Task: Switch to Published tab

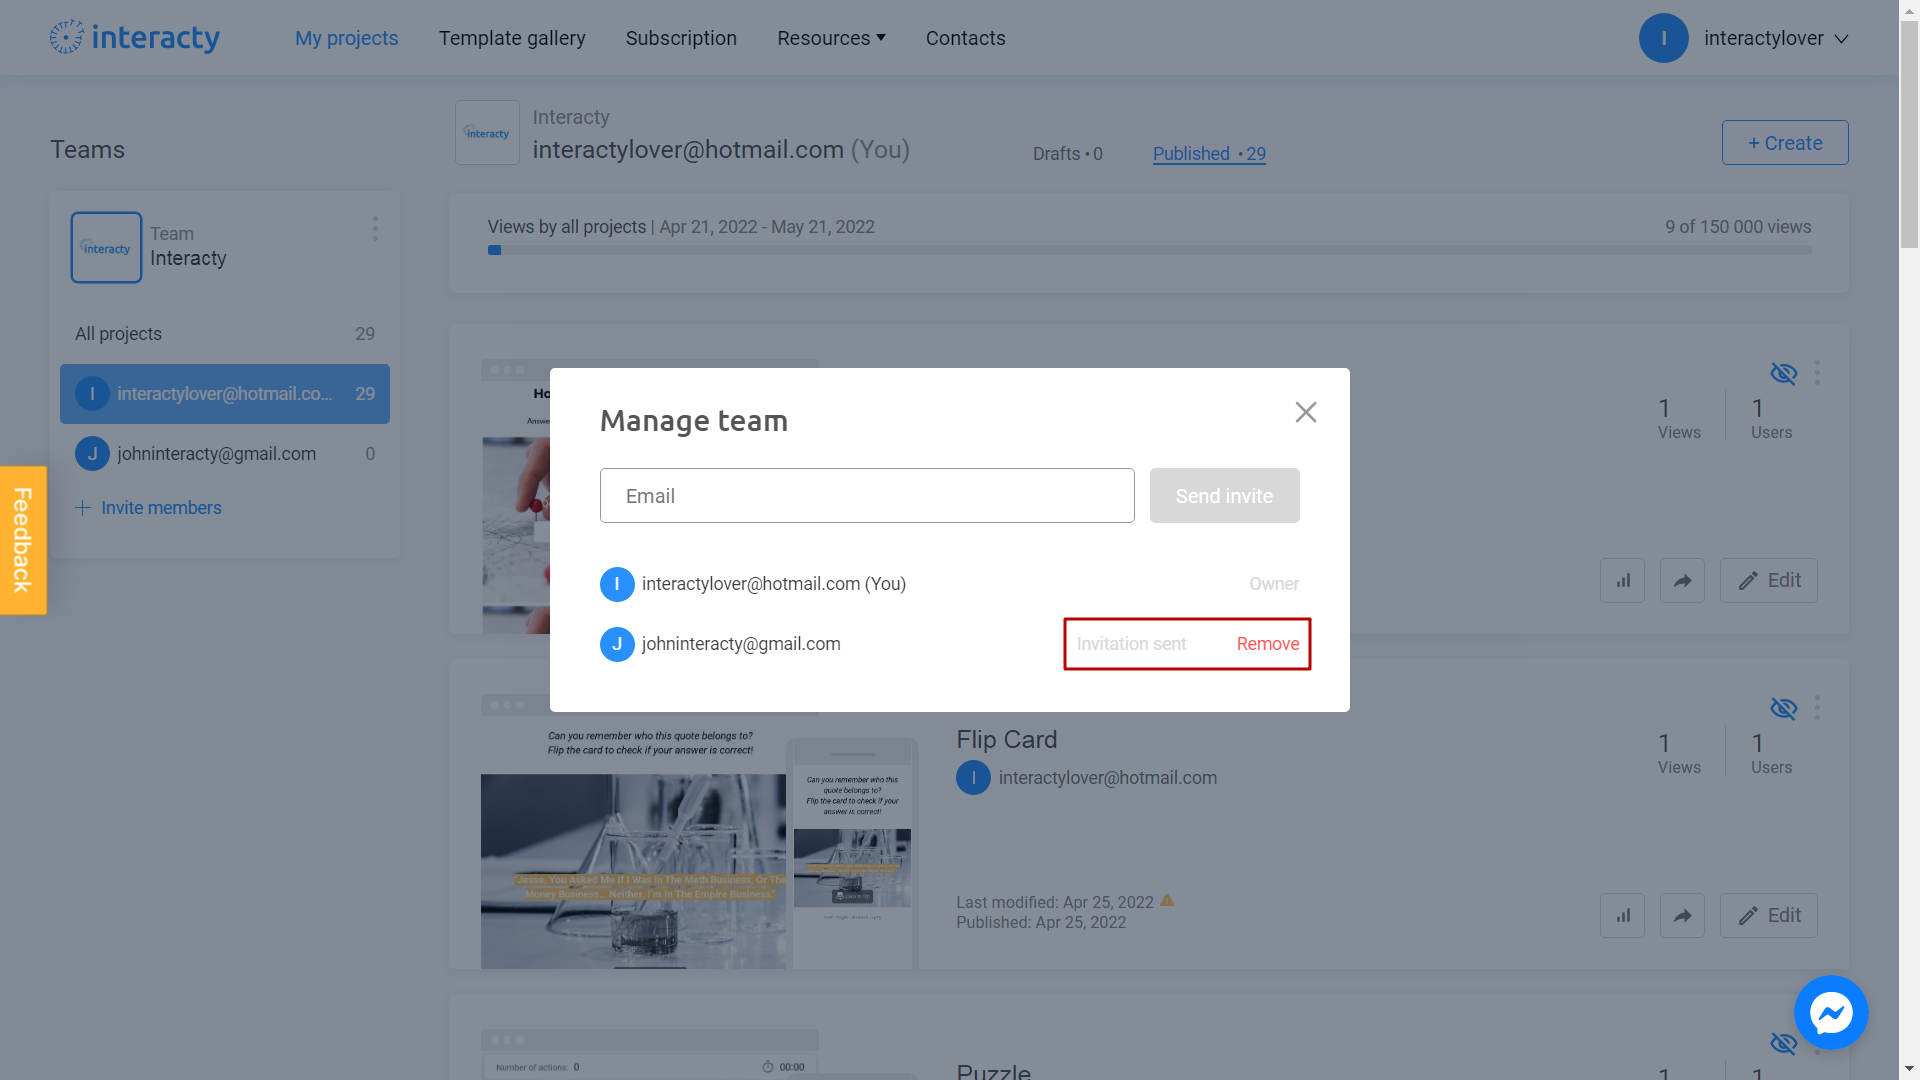Action: click(x=1209, y=154)
